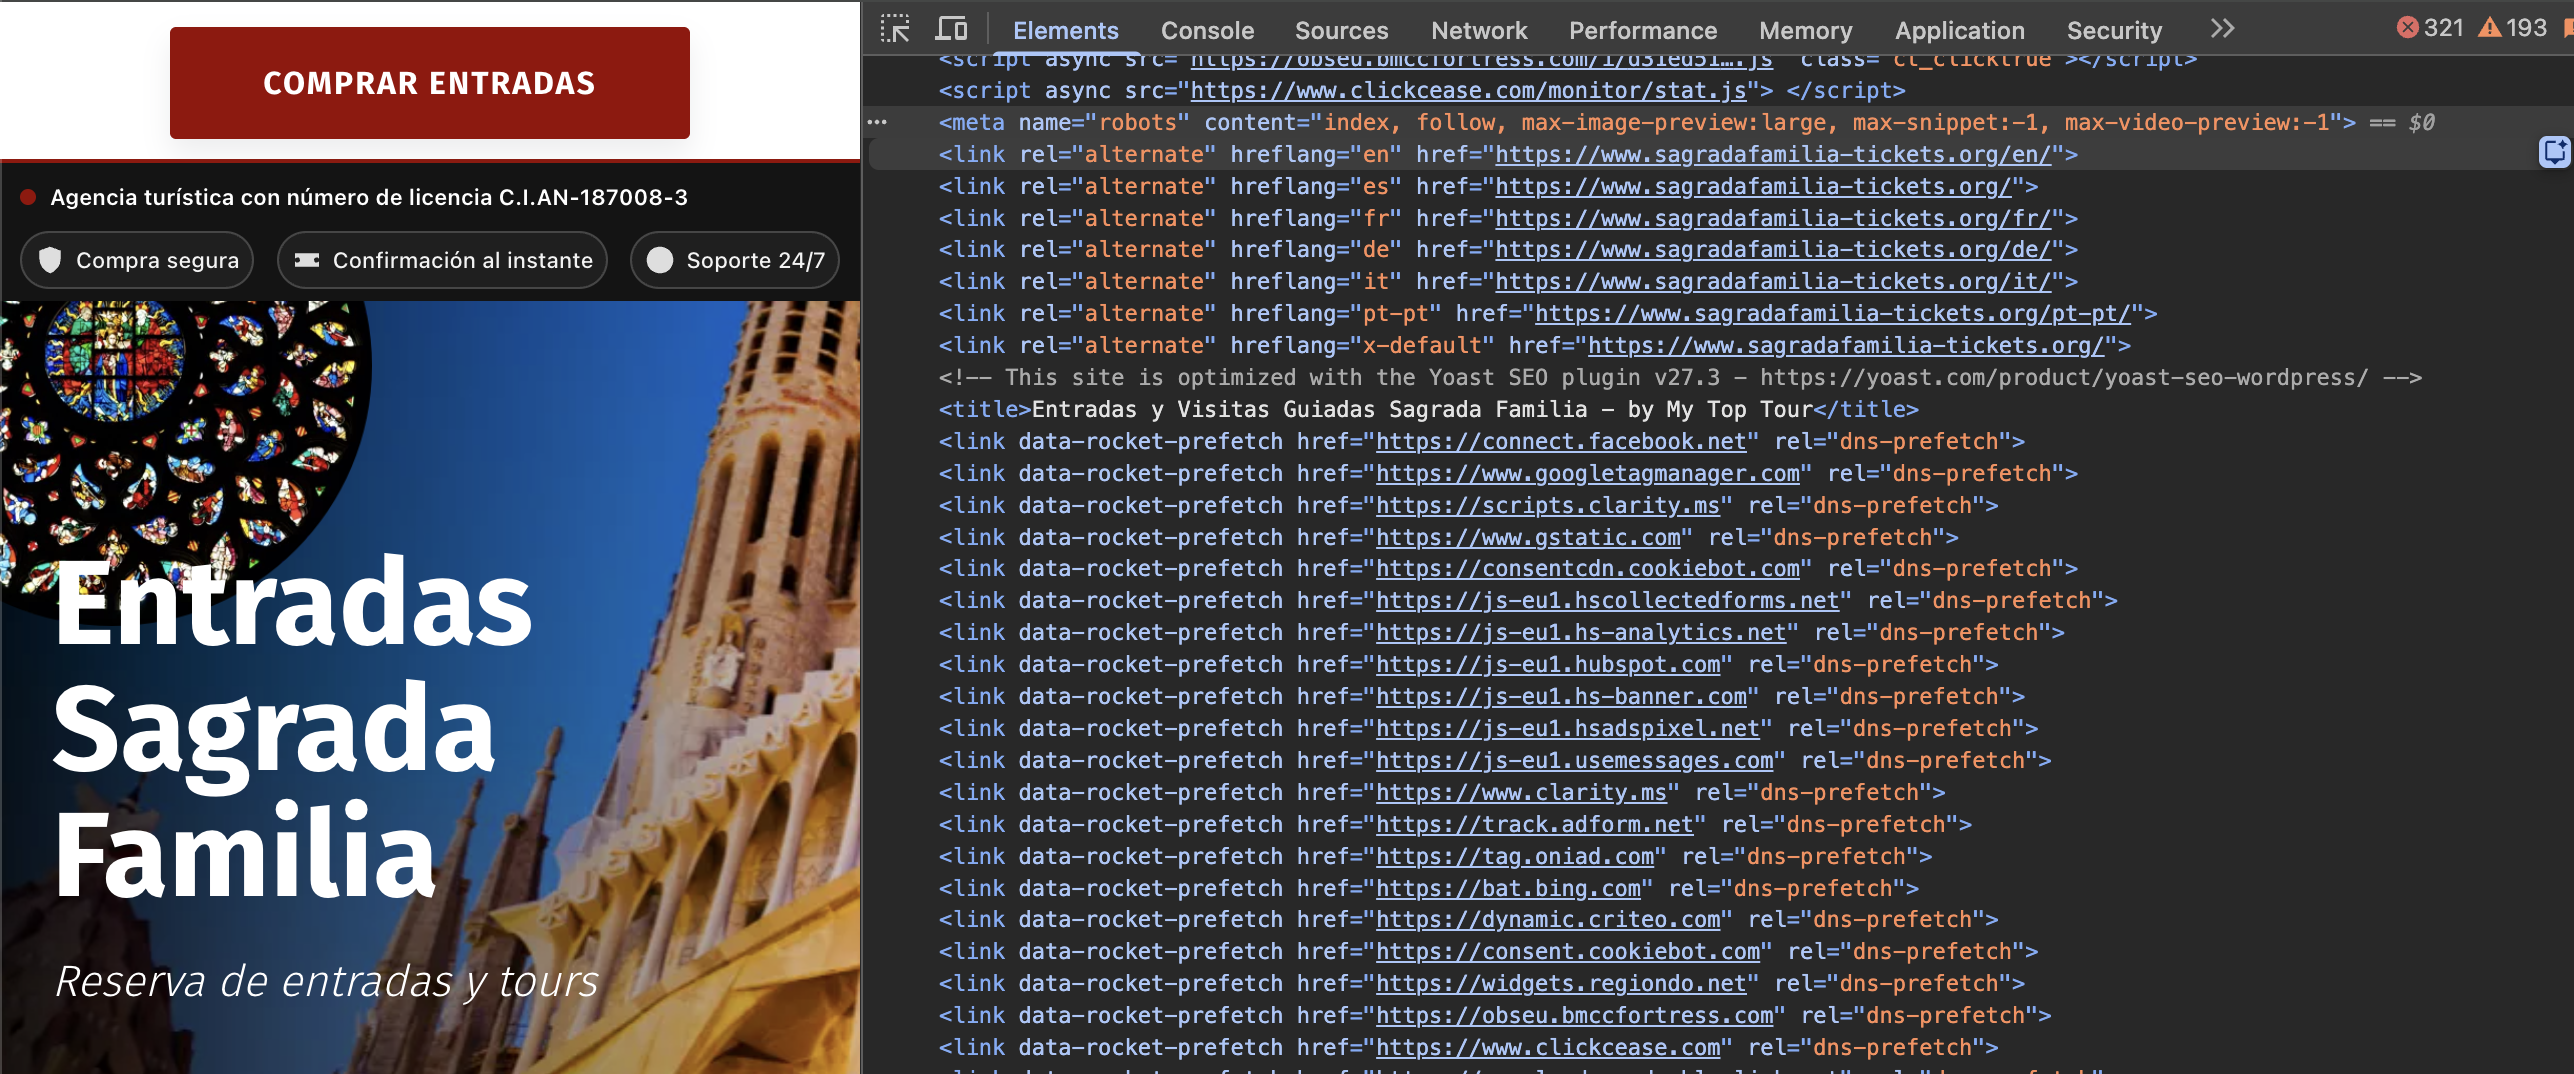Click the yellow warning count 193
2574x1074 pixels.
pyautogui.click(x=2512, y=28)
